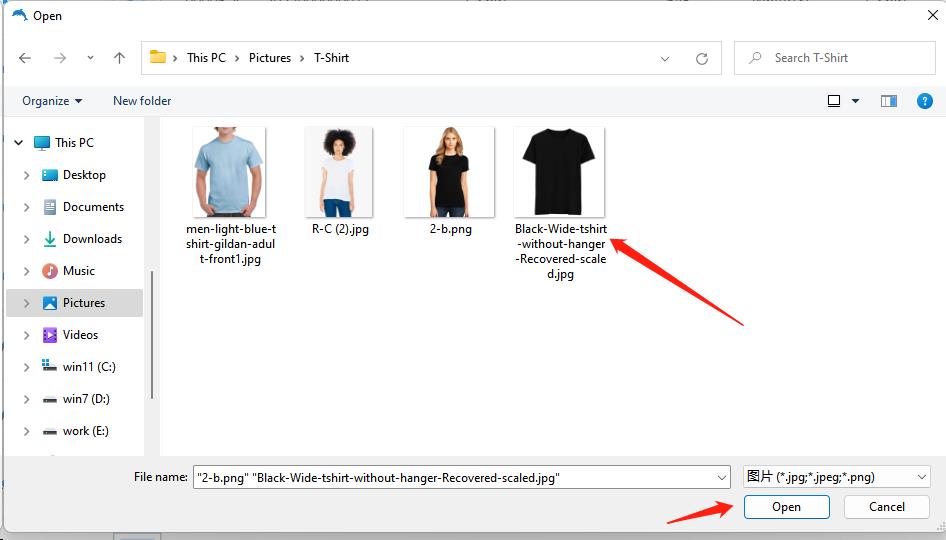Select the Music folder in sidebar

click(79, 271)
